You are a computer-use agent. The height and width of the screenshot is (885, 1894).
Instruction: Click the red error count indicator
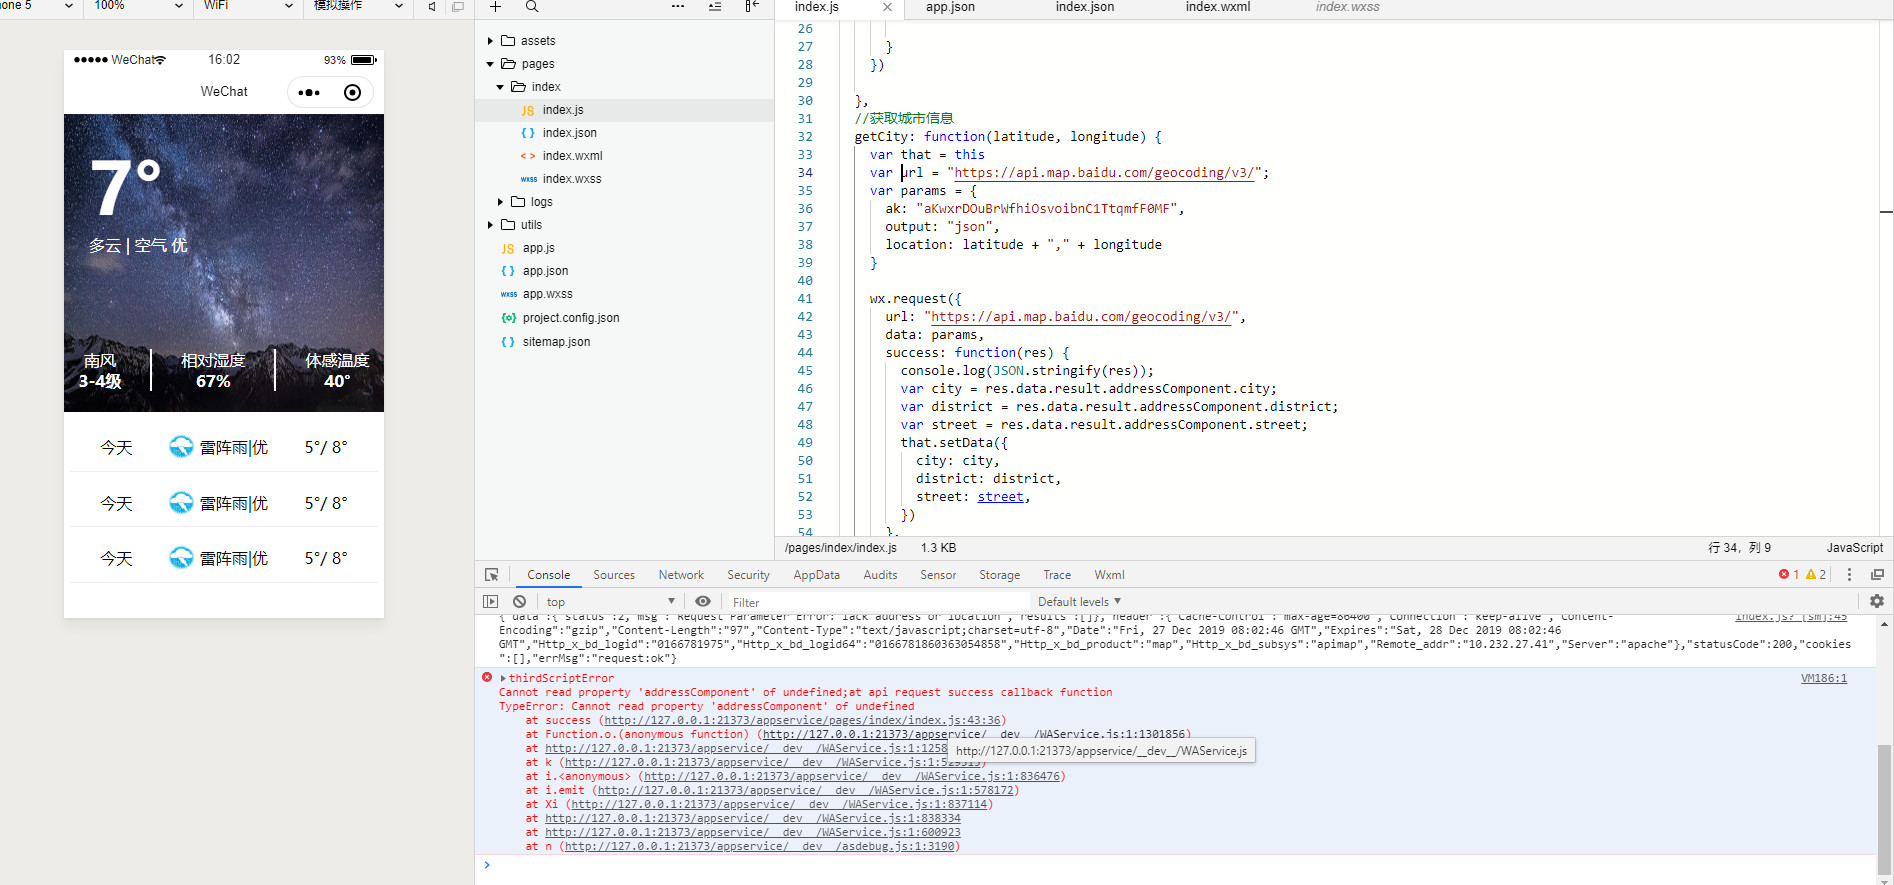(x=1789, y=575)
